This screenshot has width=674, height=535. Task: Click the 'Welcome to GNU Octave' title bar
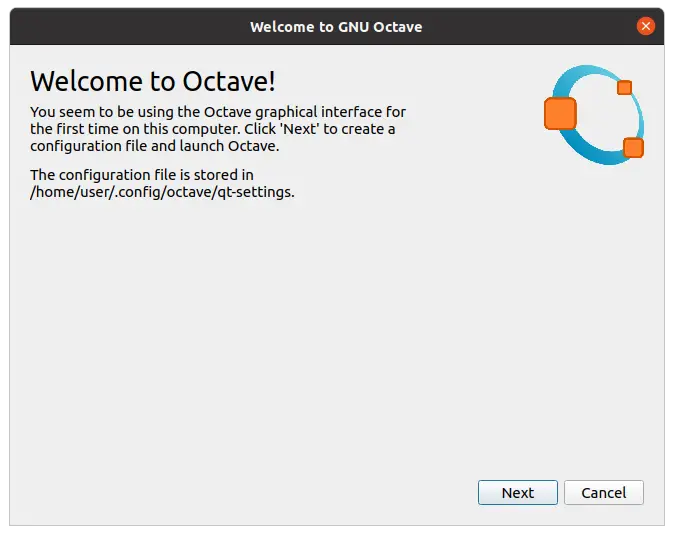point(337,27)
